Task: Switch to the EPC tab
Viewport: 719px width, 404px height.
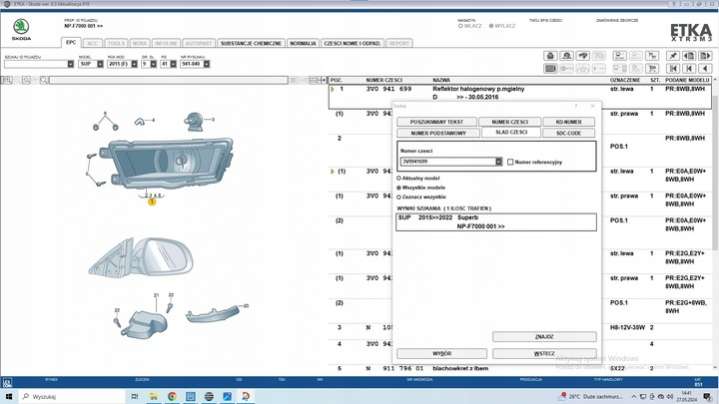Action: click(x=71, y=43)
